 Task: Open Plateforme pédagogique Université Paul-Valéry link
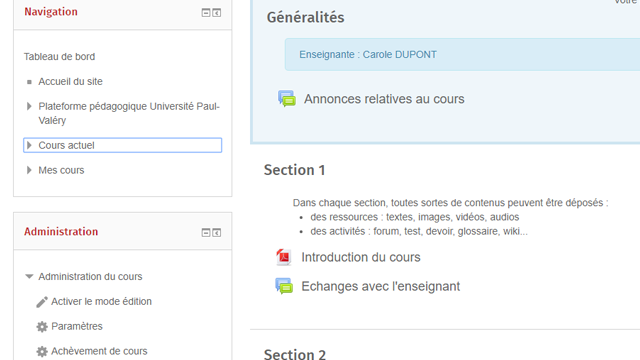coord(129,113)
